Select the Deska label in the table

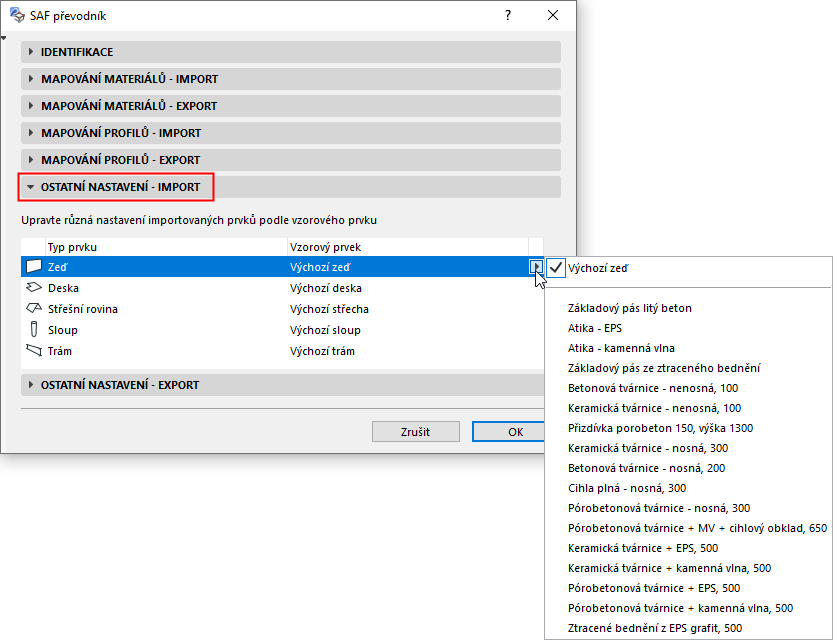click(x=63, y=288)
